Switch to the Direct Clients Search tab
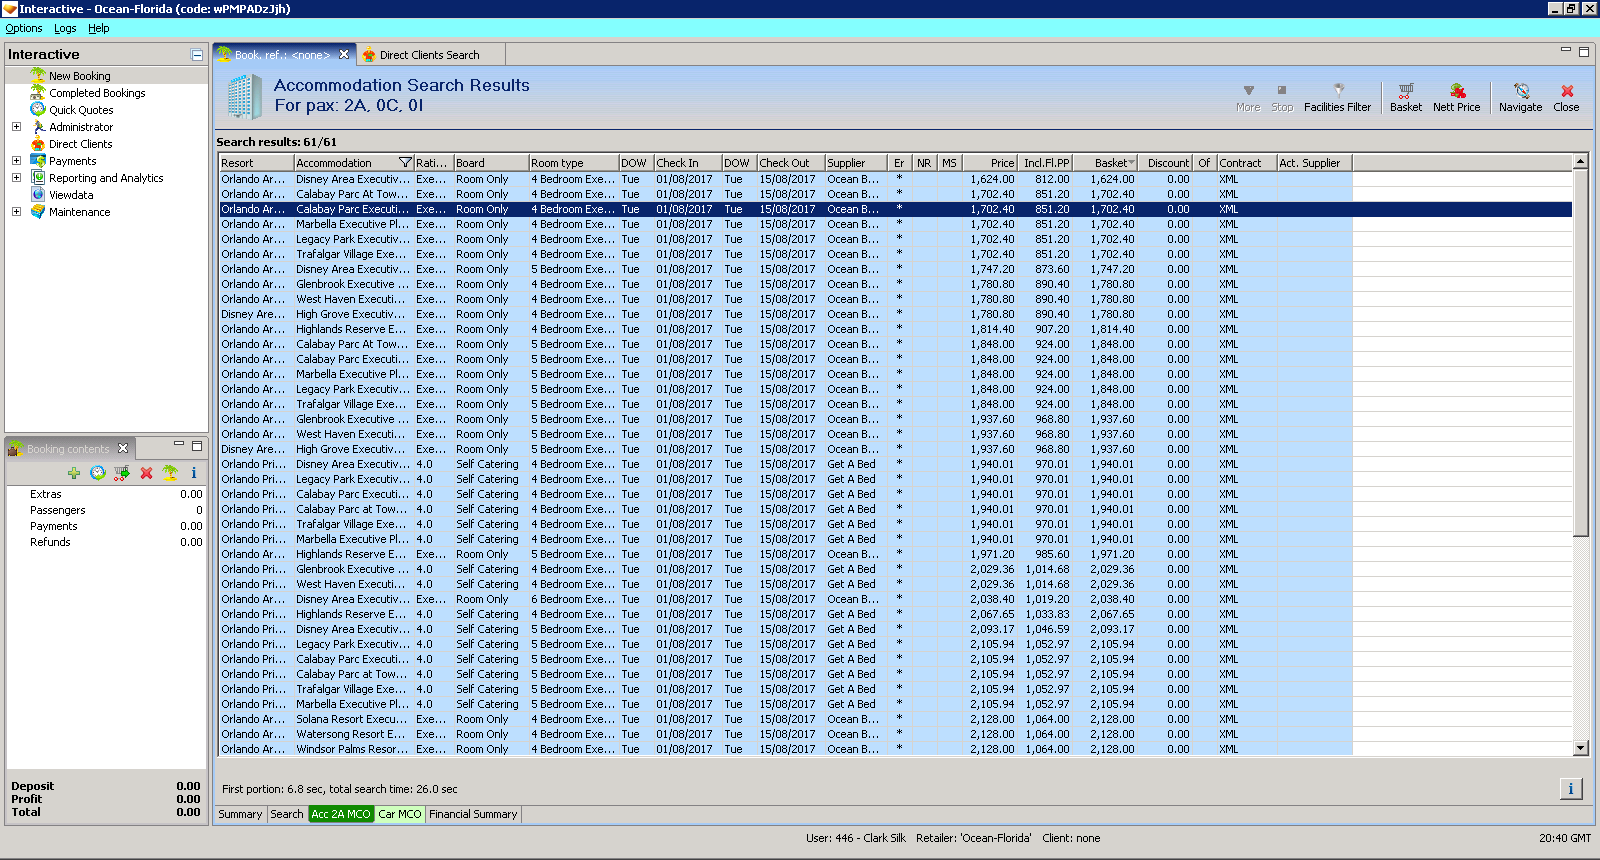This screenshot has height=860, width=1600. [x=428, y=55]
